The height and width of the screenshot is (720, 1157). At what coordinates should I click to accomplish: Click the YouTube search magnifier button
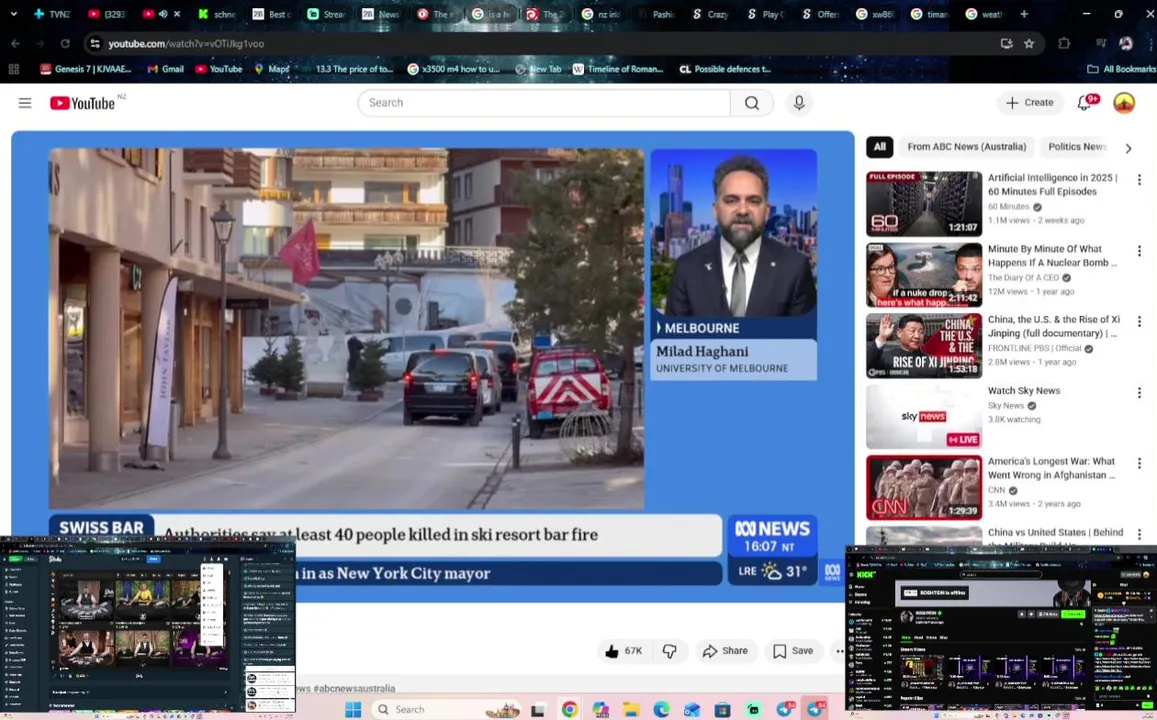752,103
